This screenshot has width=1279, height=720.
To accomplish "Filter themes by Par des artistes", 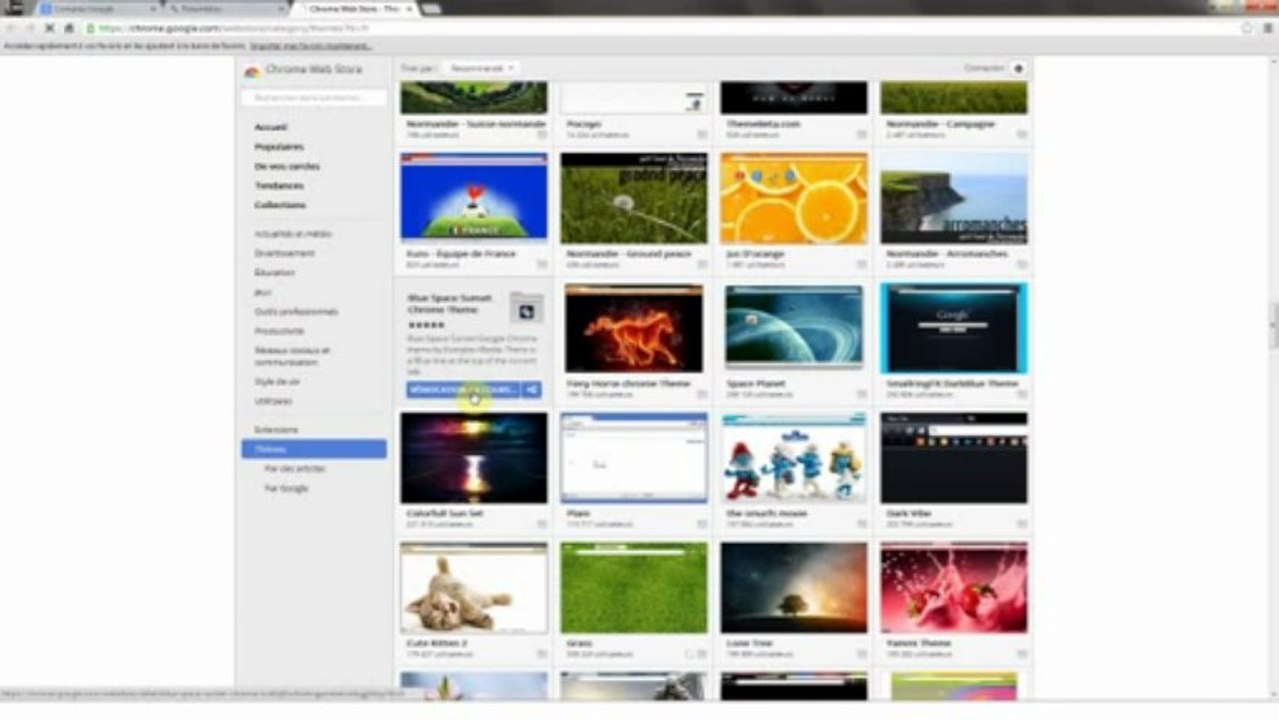I will [x=294, y=469].
